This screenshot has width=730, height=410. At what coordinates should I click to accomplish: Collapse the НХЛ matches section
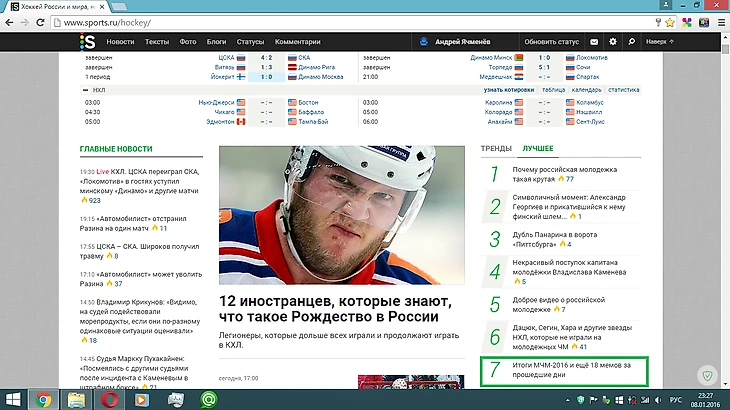coord(85,90)
